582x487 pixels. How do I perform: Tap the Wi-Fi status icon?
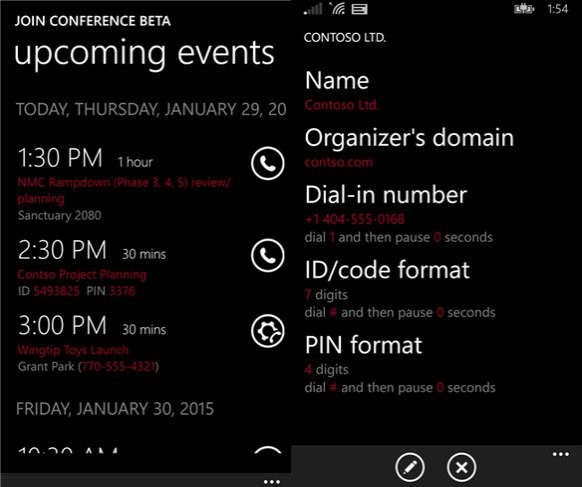point(338,9)
